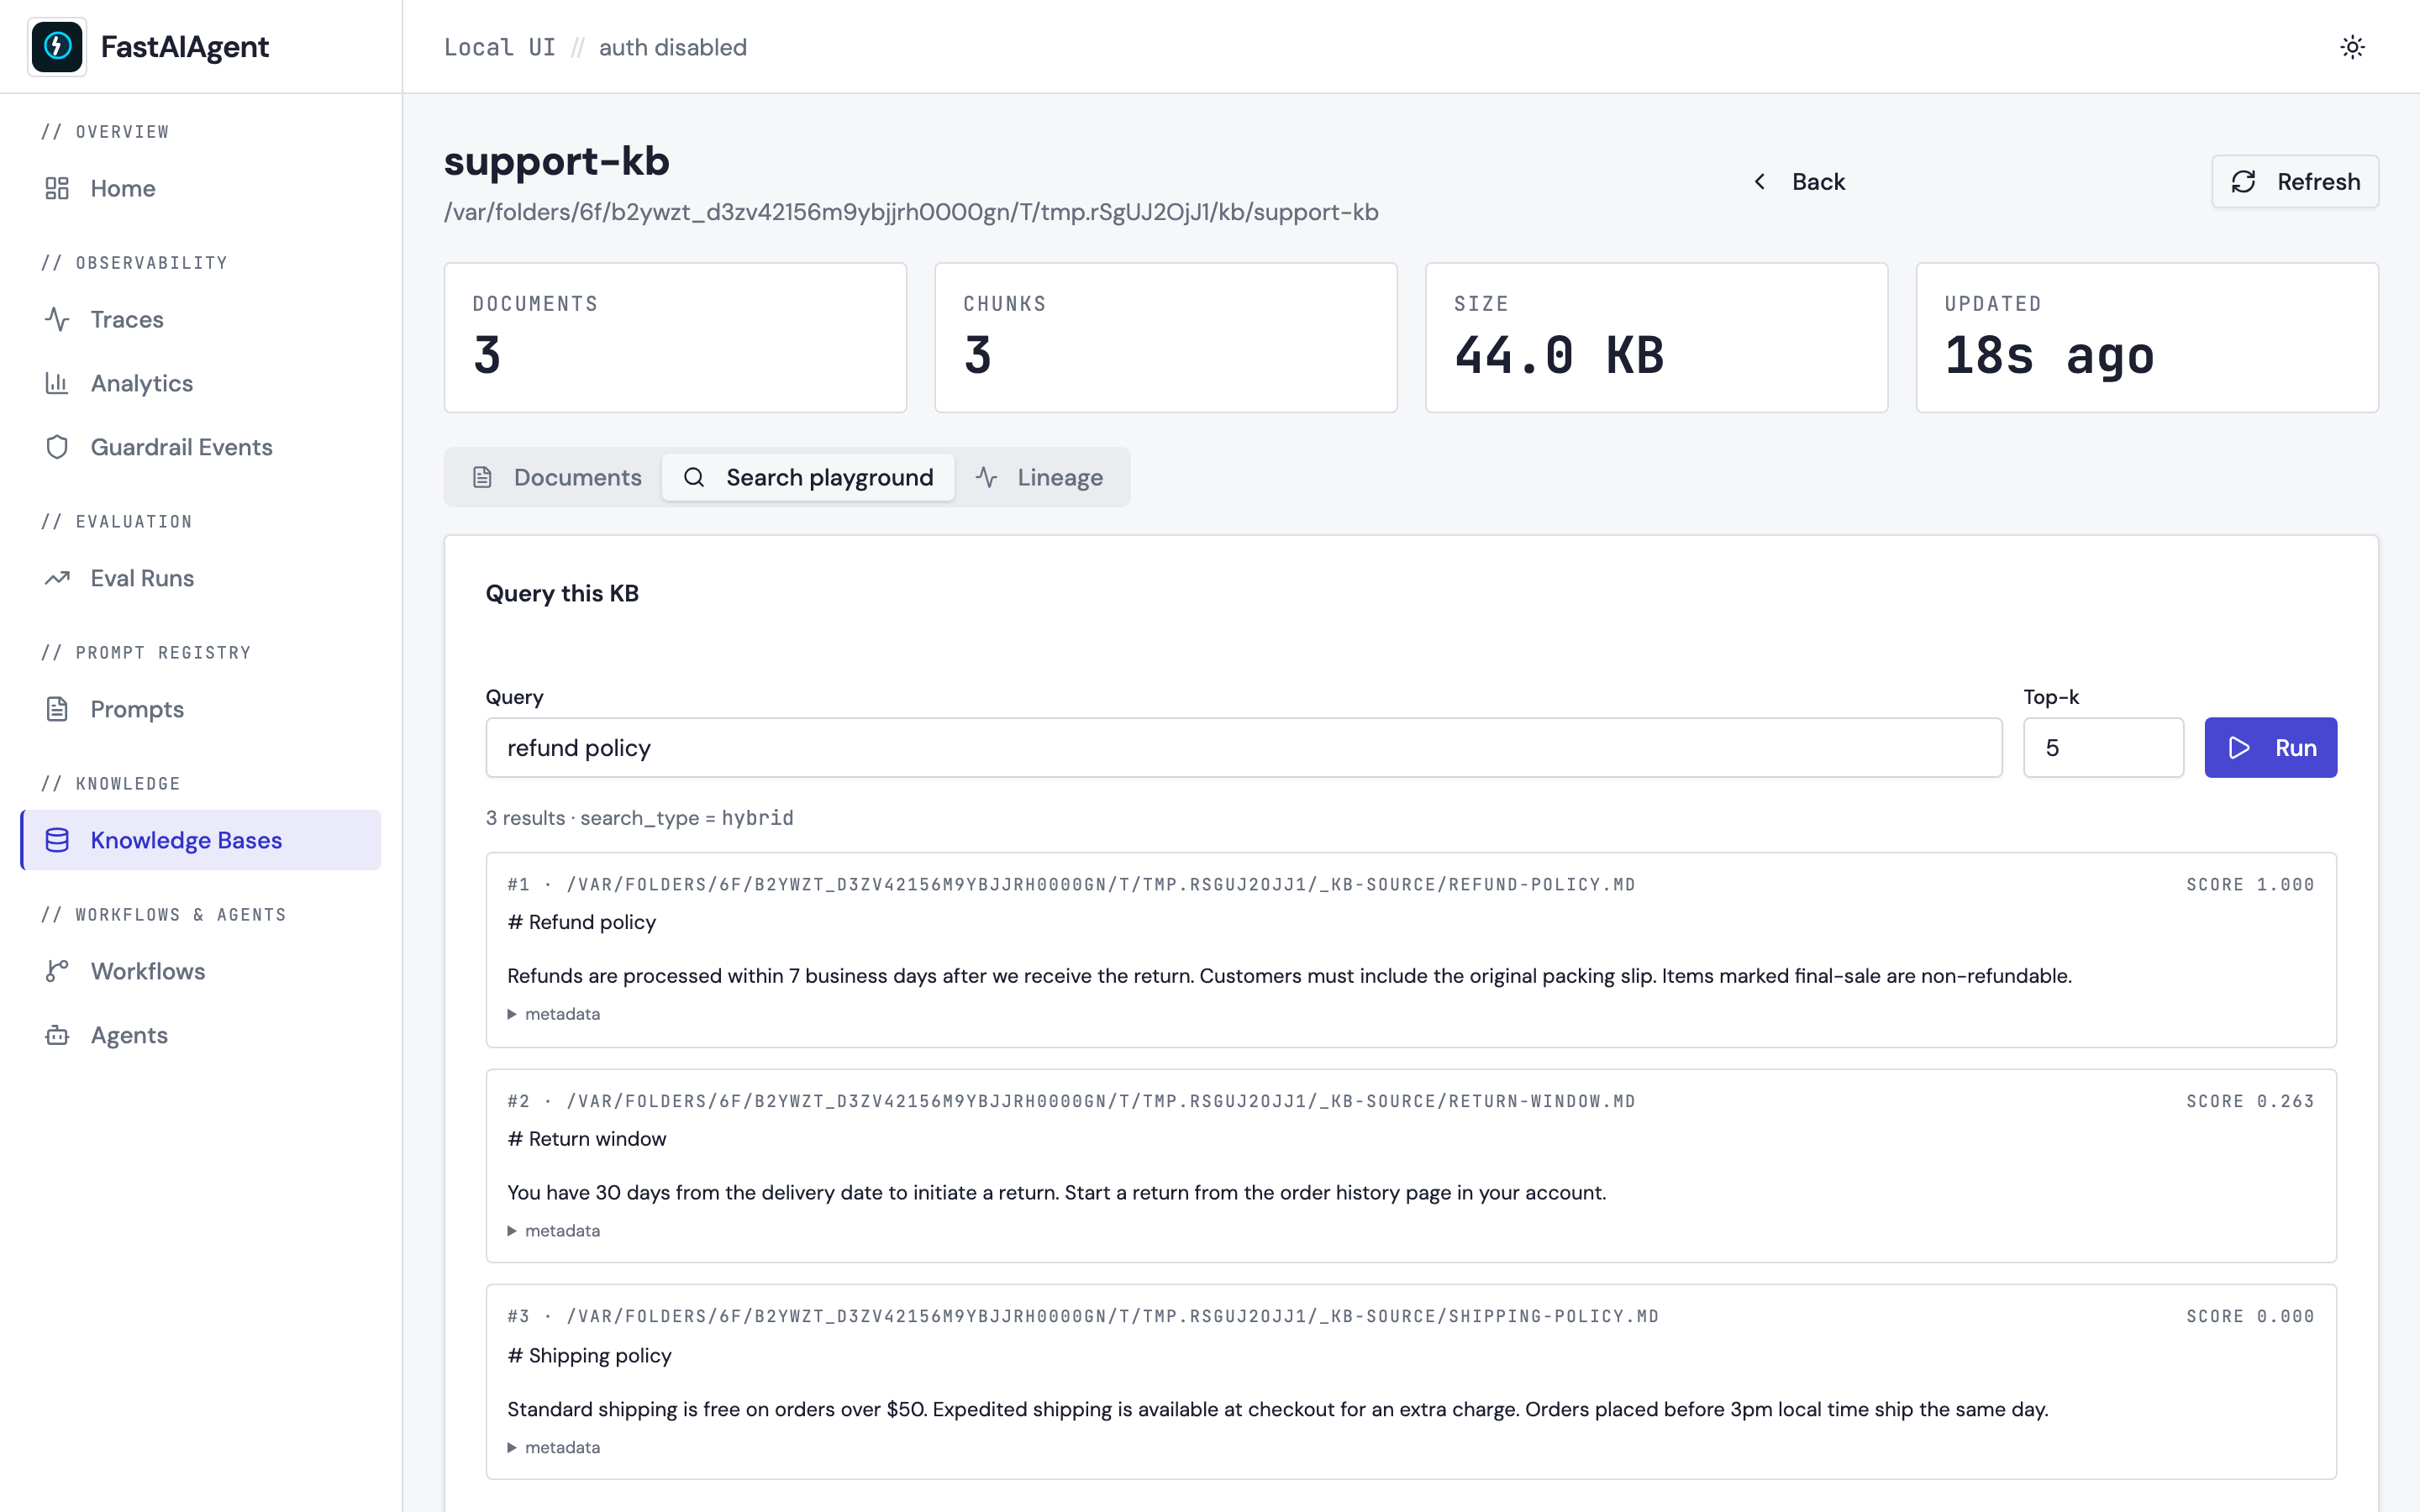The width and height of the screenshot is (2420, 1512).
Task: Click 'SCORE 1.000' on first result
Action: tap(2250, 885)
